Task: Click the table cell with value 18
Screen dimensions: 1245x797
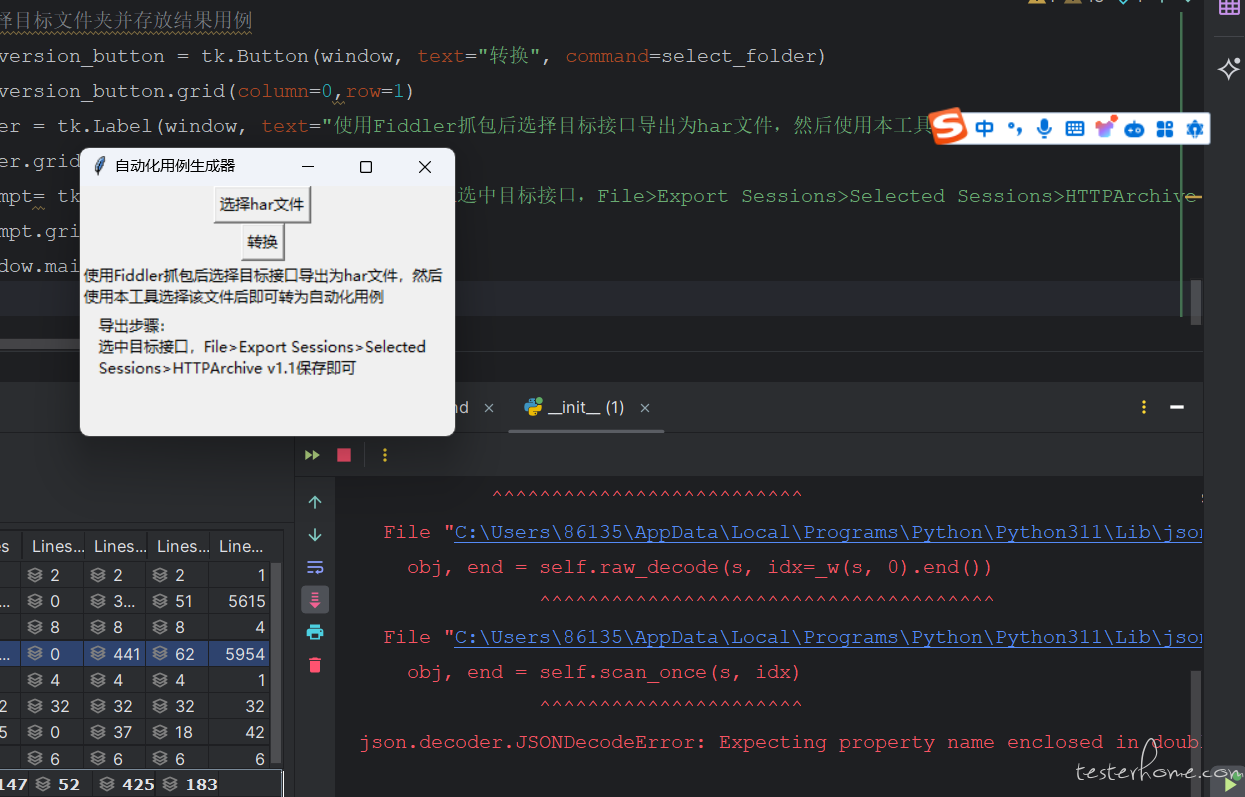Action: (178, 732)
